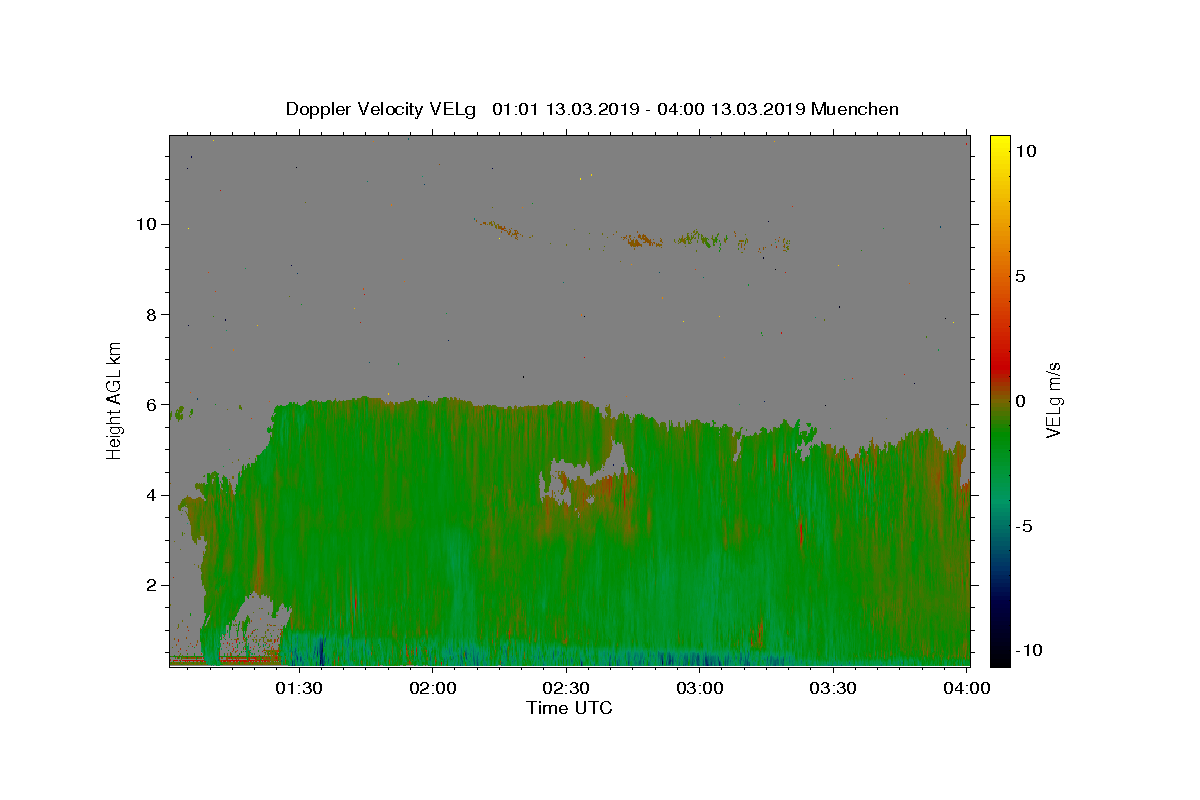Click the 04:00 time tick label
The height and width of the screenshot is (800, 1200).
tap(967, 689)
